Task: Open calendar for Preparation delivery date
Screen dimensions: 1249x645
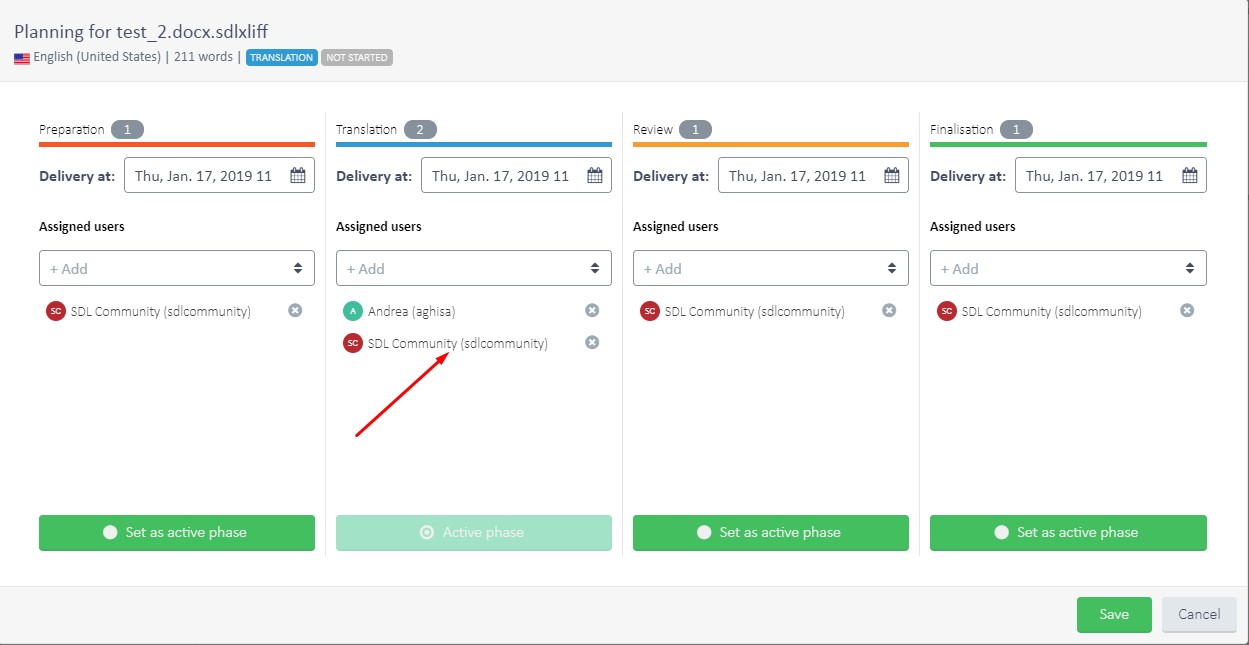Action: tap(298, 175)
